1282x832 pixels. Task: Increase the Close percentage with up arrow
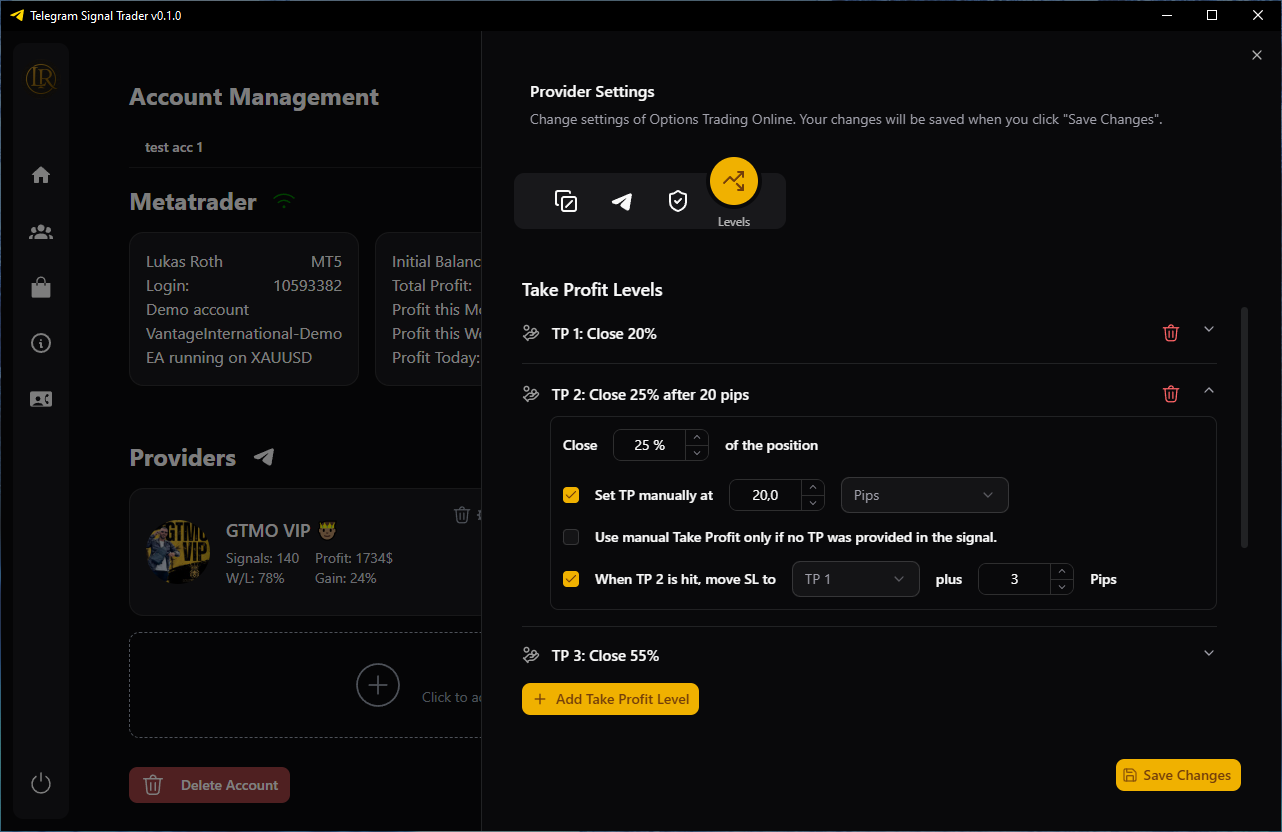pyautogui.click(x=697, y=438)
